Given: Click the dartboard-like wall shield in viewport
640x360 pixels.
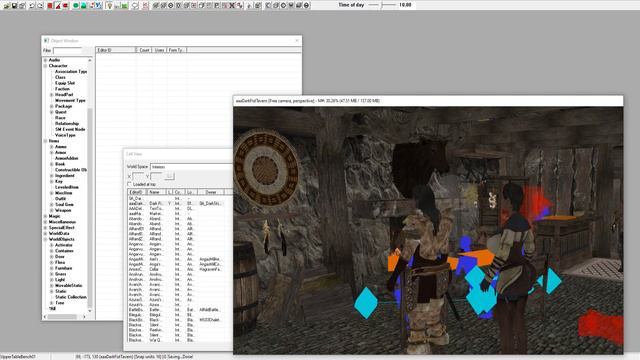Looking at the screenshot, I should point(266,169).
